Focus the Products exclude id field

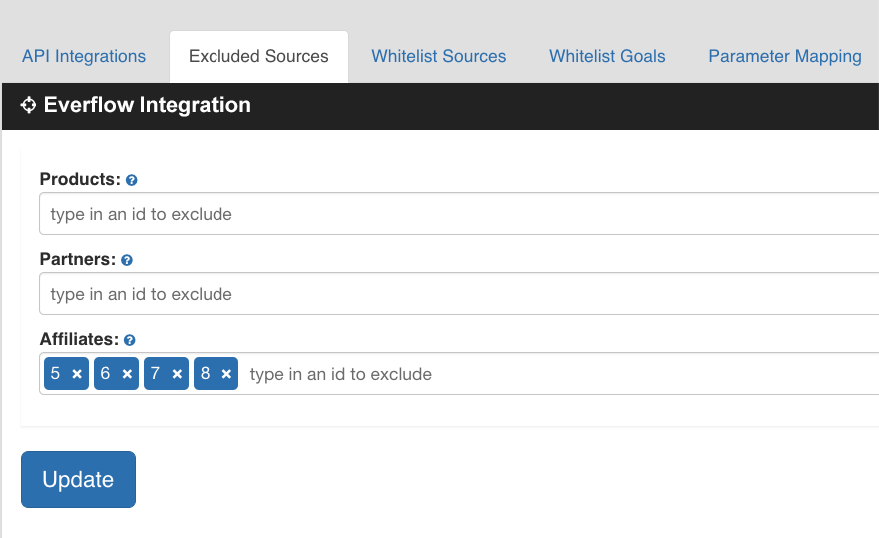click(x=459, y=214)
